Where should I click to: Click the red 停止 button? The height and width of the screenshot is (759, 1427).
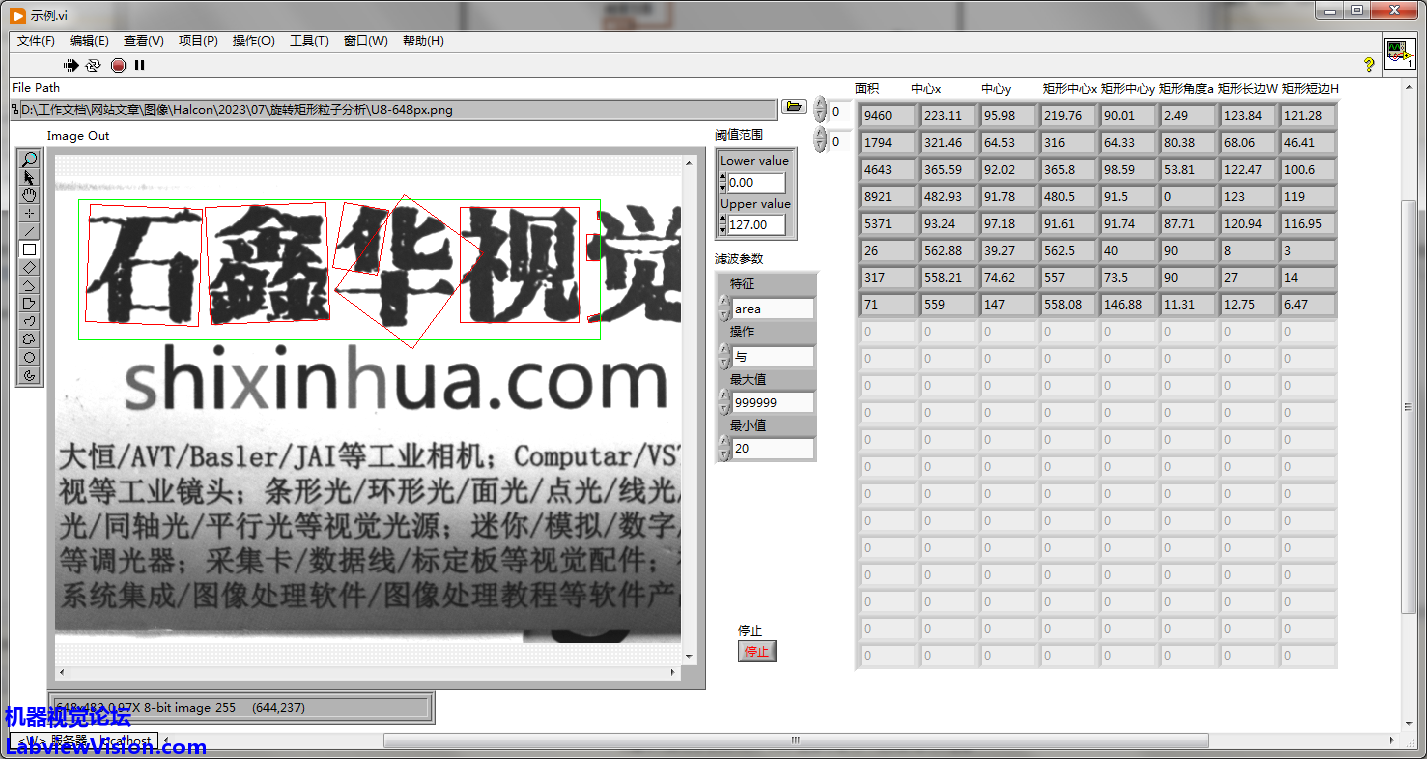click(757, 651)
